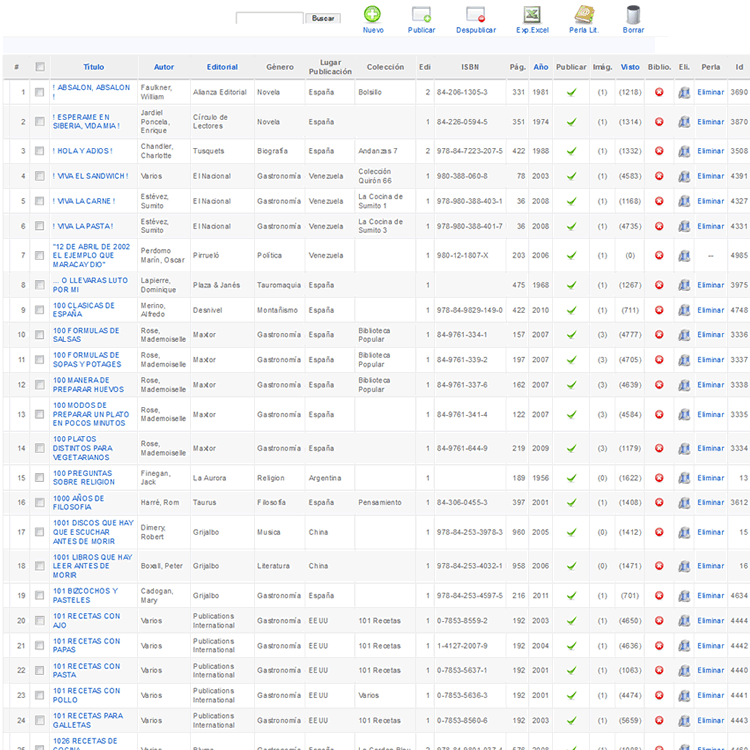Open the Perla Lit. book icon
750x750 pixels.
click(584, 15)
